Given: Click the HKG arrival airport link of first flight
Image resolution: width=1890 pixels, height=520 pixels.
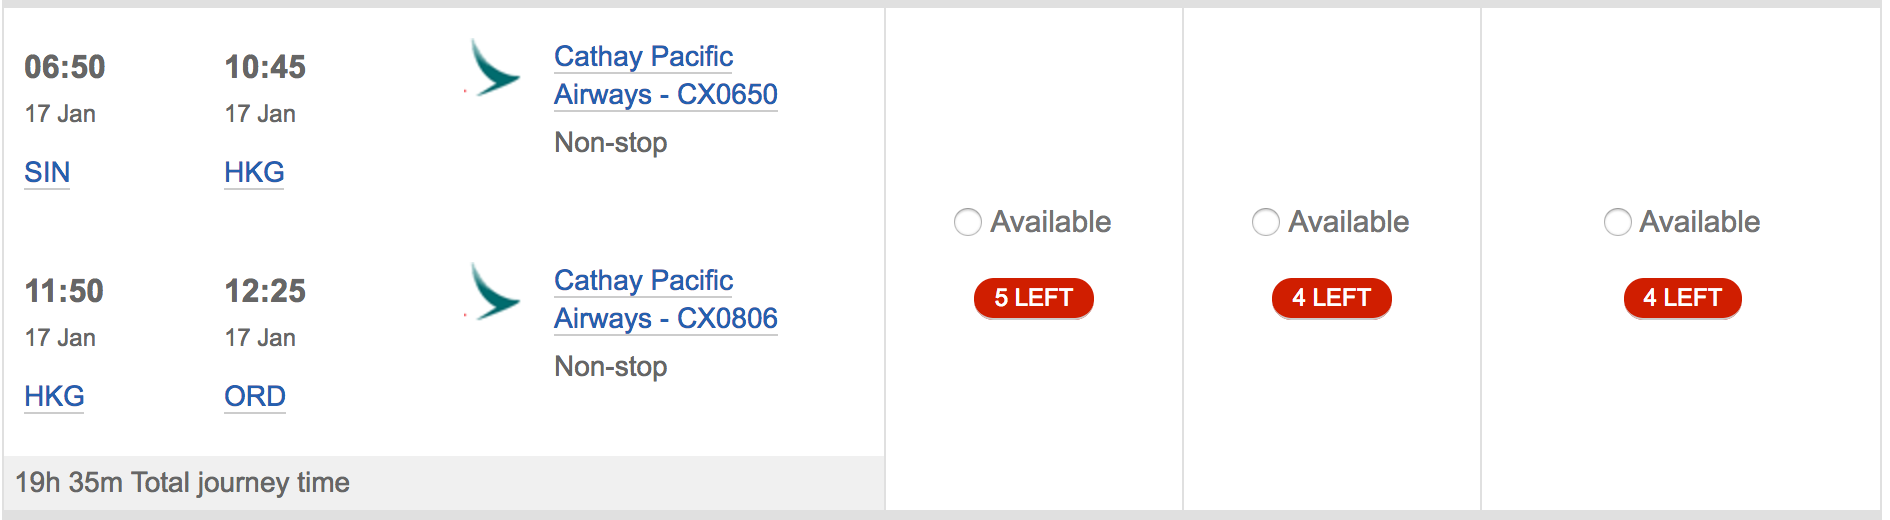Looking at the screenshot, I should click(x=254, y=173).
